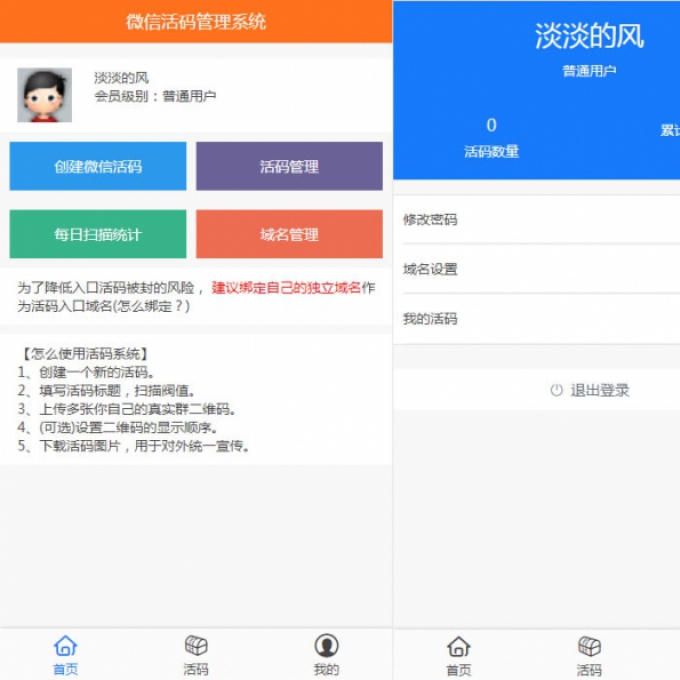Image resolution: width=680 pixels, height=680 pixels.
Task: Switch to 首页 tab label in left screen
Action: tap(65, 669)
